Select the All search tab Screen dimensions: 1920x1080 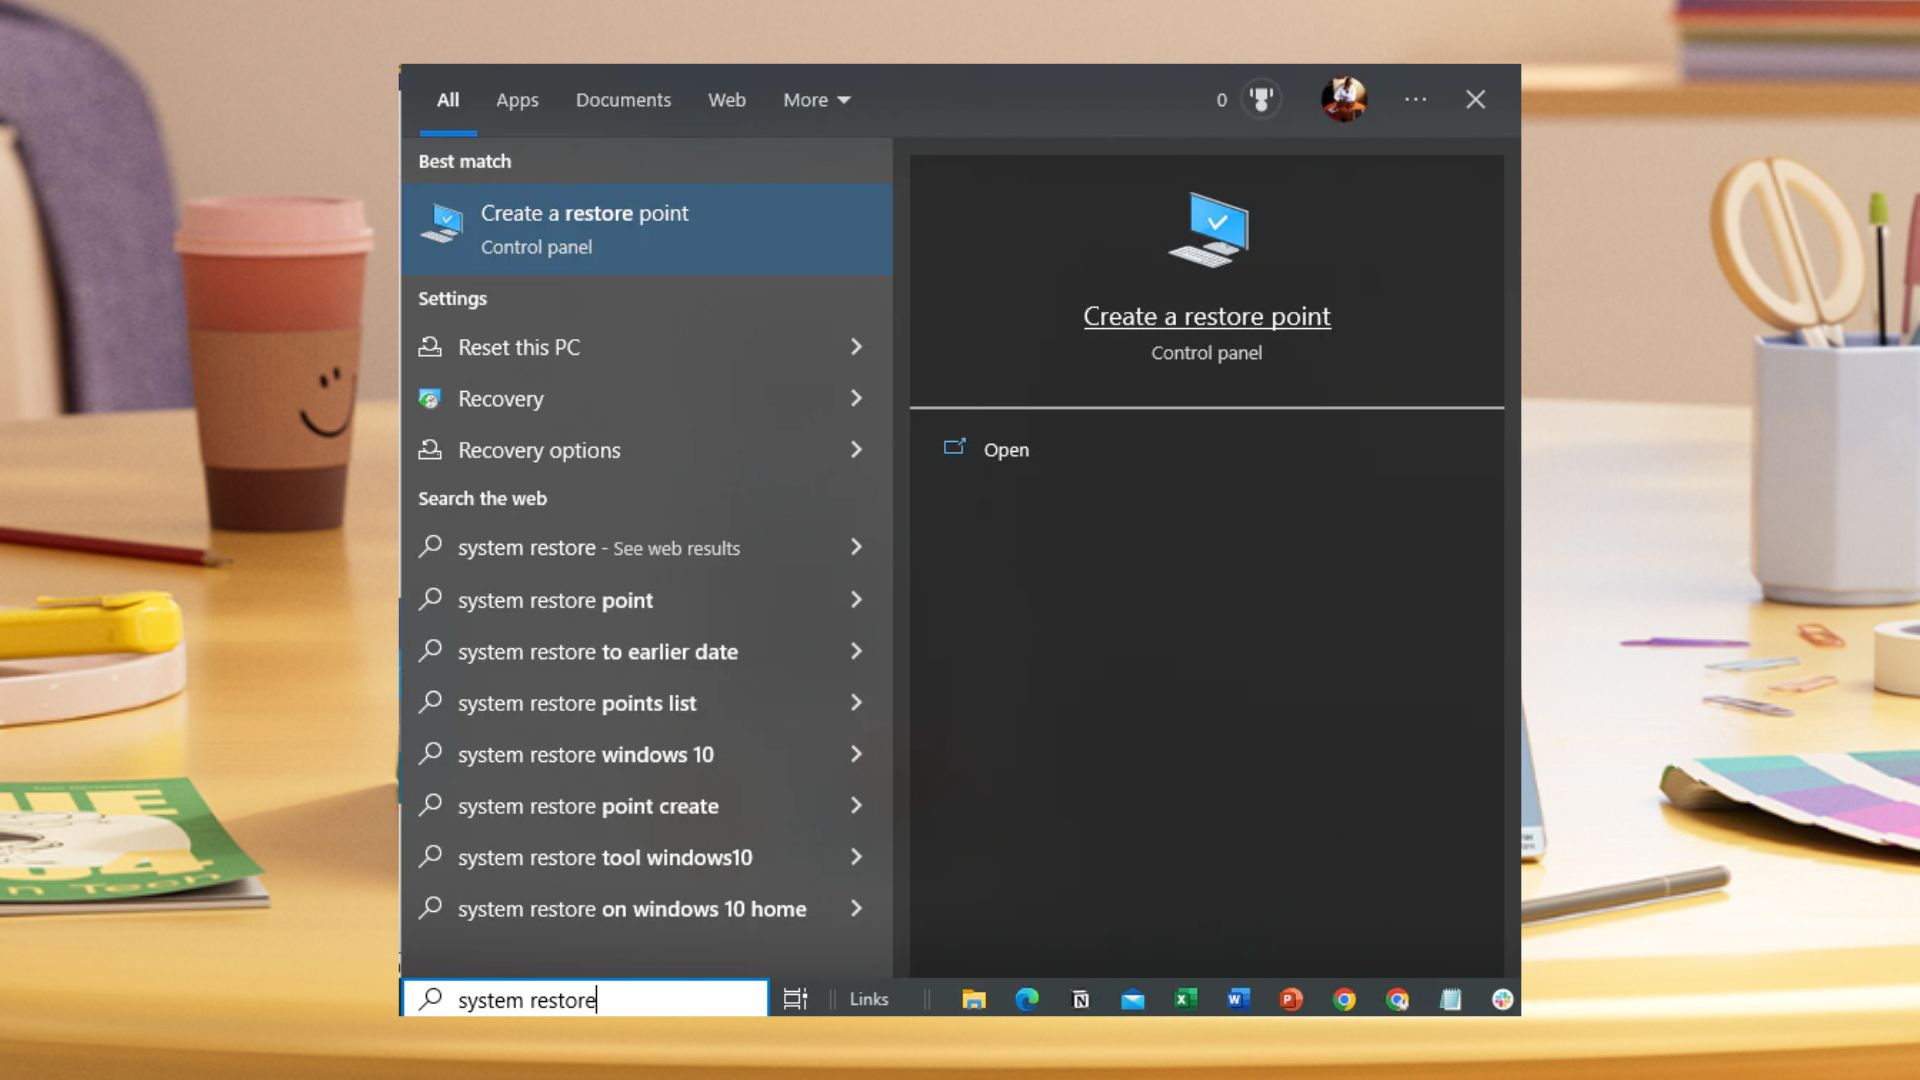click(x=448, y=100)
